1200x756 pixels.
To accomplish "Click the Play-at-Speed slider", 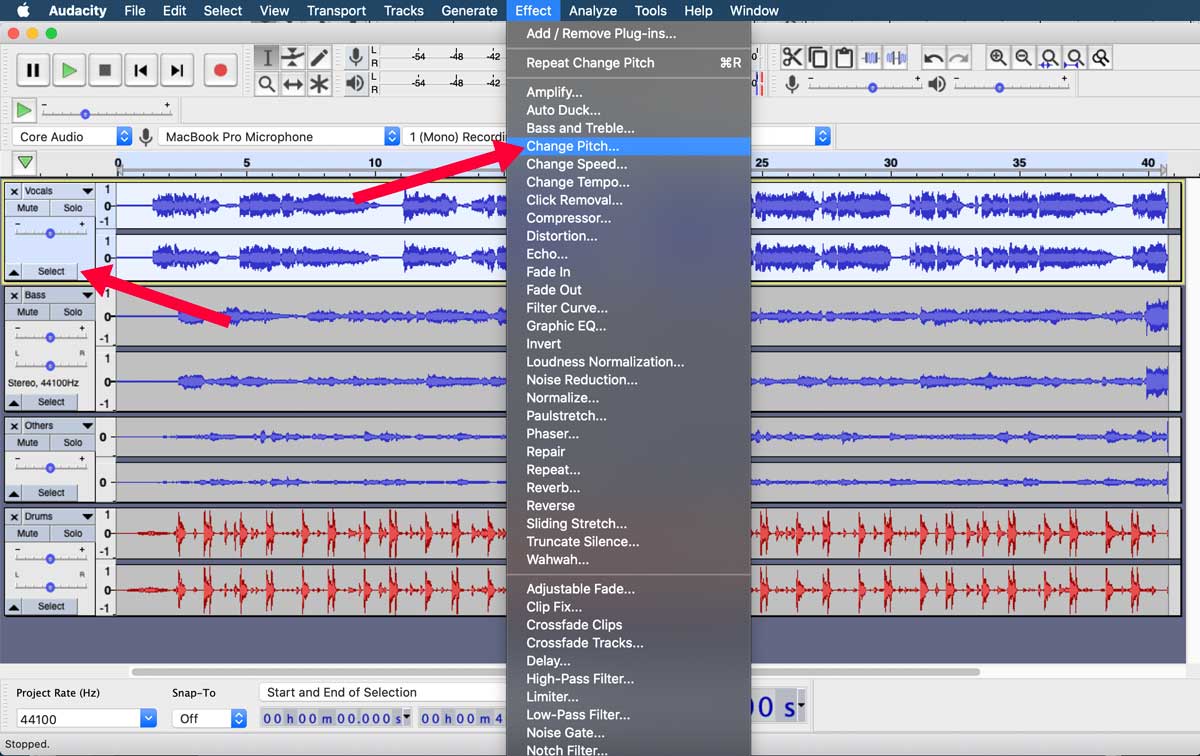I will coord(104,111).
